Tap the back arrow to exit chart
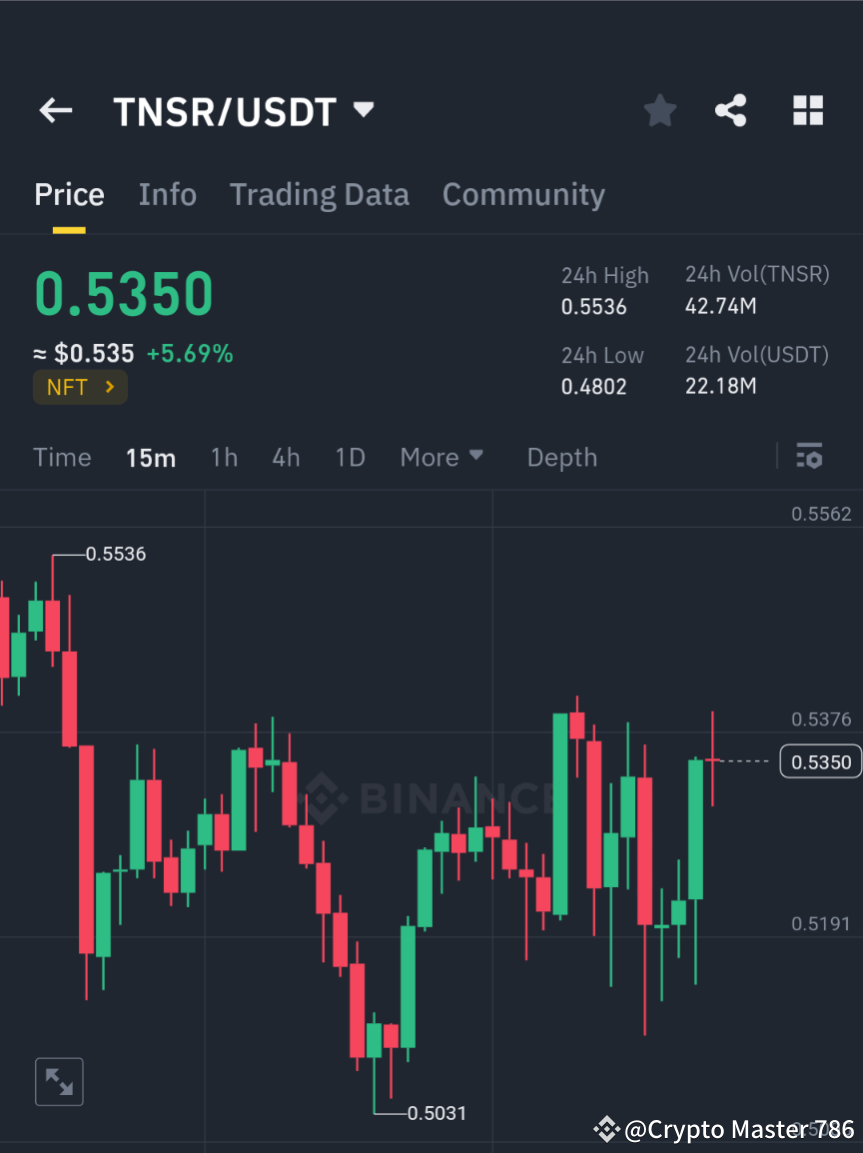863x1153 pixels. pos(55,111)
